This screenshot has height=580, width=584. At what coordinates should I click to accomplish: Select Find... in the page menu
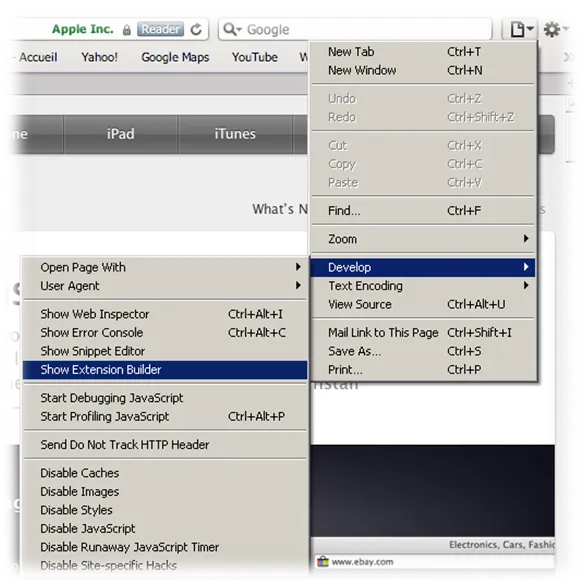pyautogui.click(x=422, y=211)
